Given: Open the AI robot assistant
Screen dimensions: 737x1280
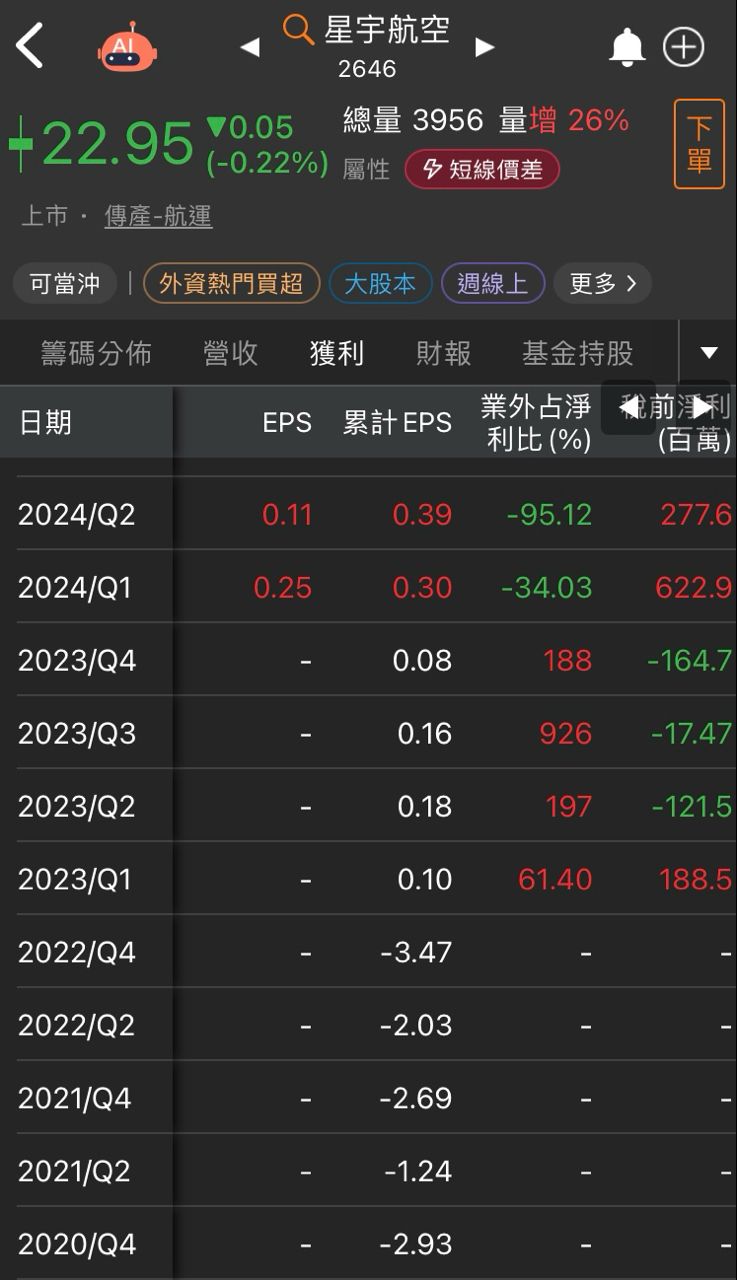Looking at the screenshot, I should (127, 48).
